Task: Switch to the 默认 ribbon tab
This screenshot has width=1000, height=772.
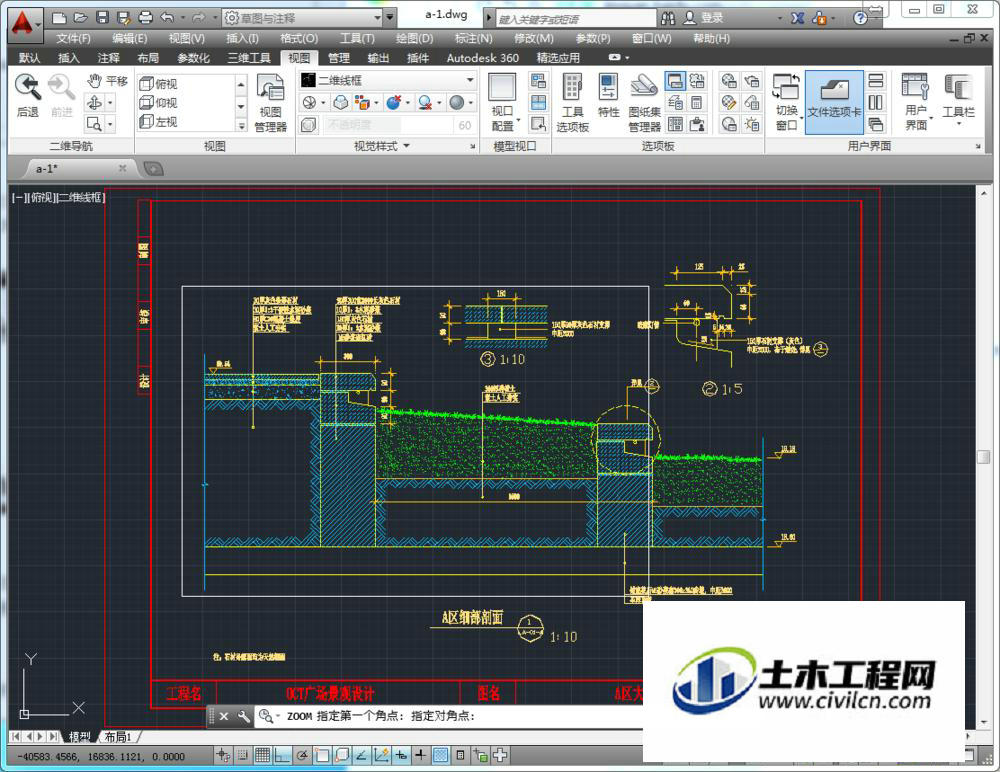Action: pos(29,58)
